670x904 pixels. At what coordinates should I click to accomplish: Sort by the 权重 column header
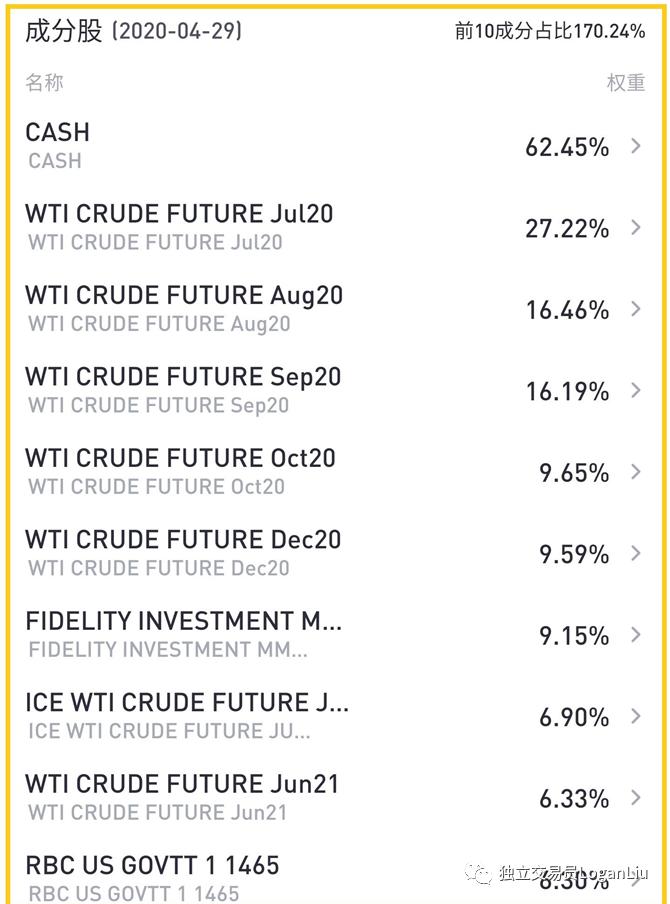[x=626, y=83]
